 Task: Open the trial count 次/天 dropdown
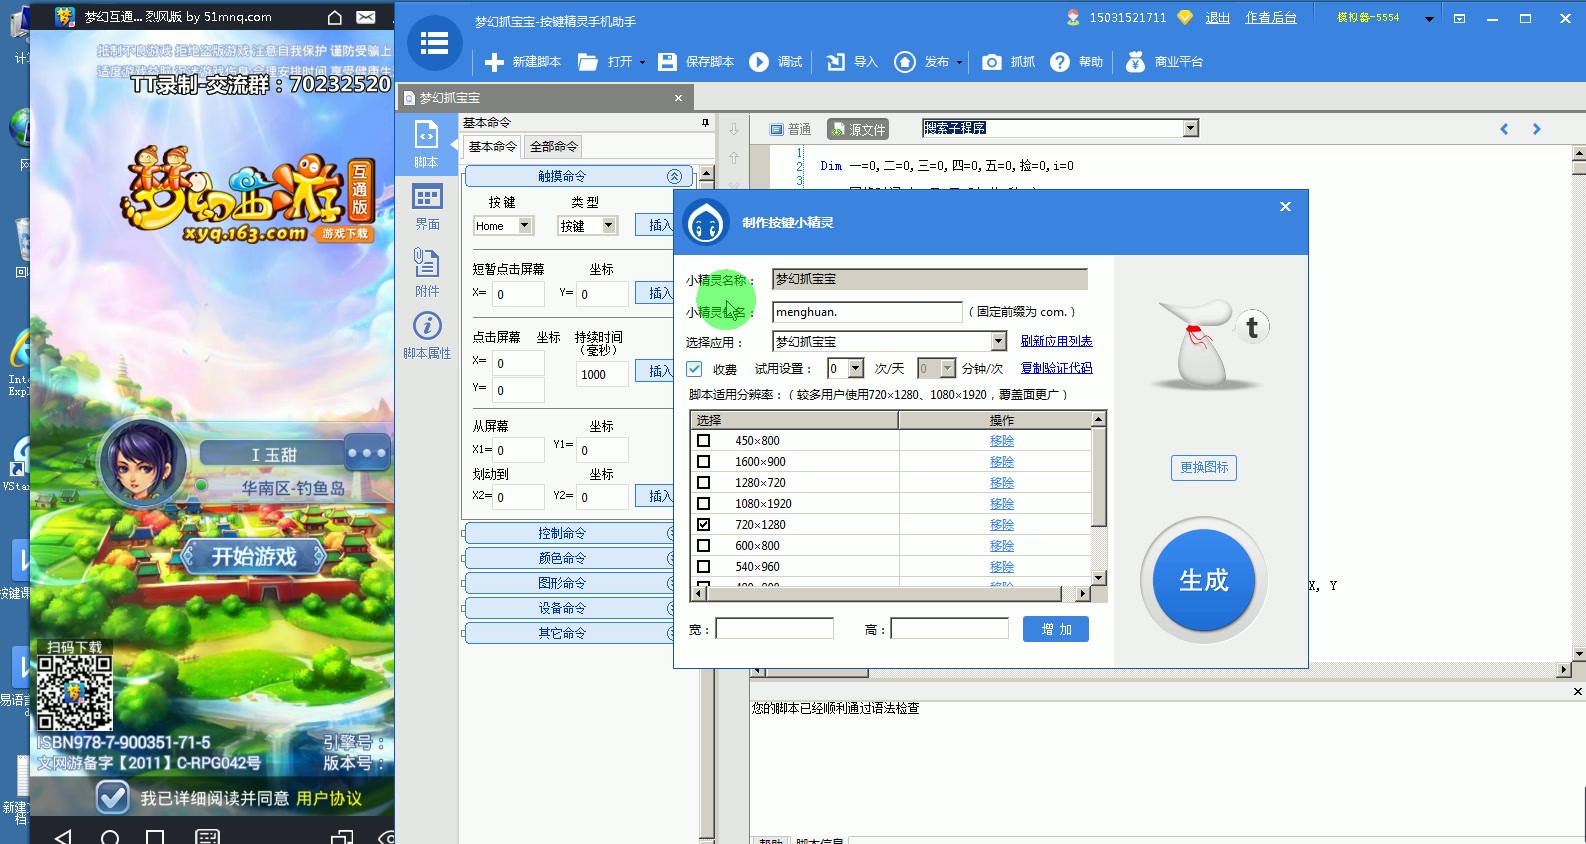coord(855,369)
